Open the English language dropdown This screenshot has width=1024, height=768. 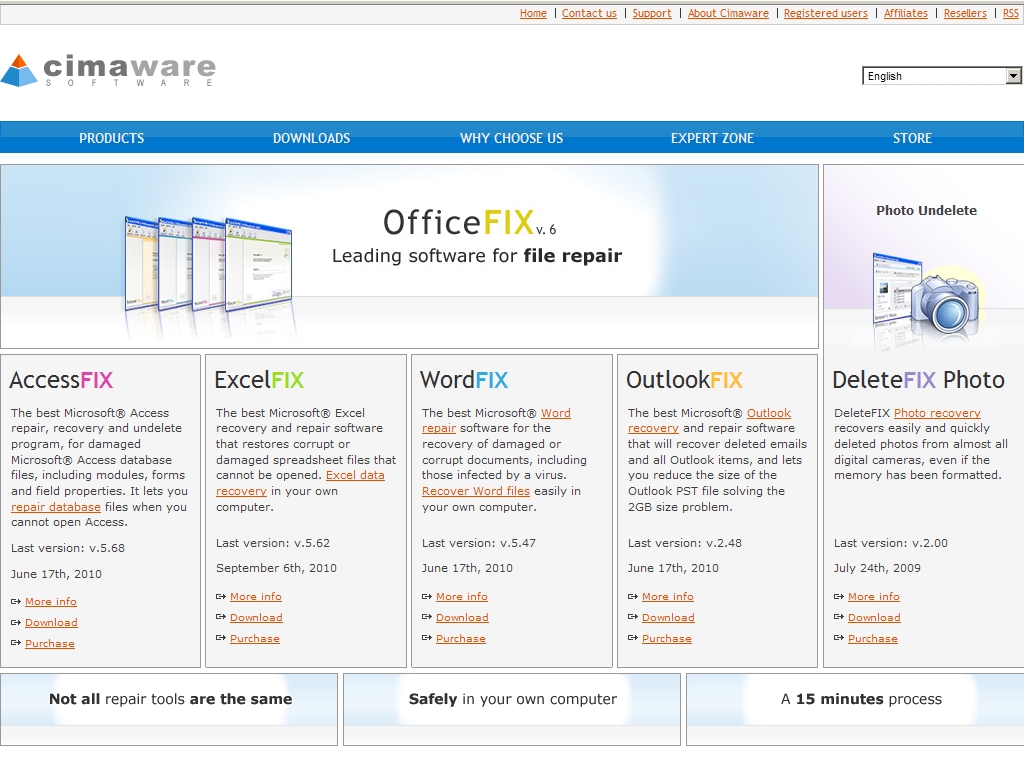(x=941, y=76)
